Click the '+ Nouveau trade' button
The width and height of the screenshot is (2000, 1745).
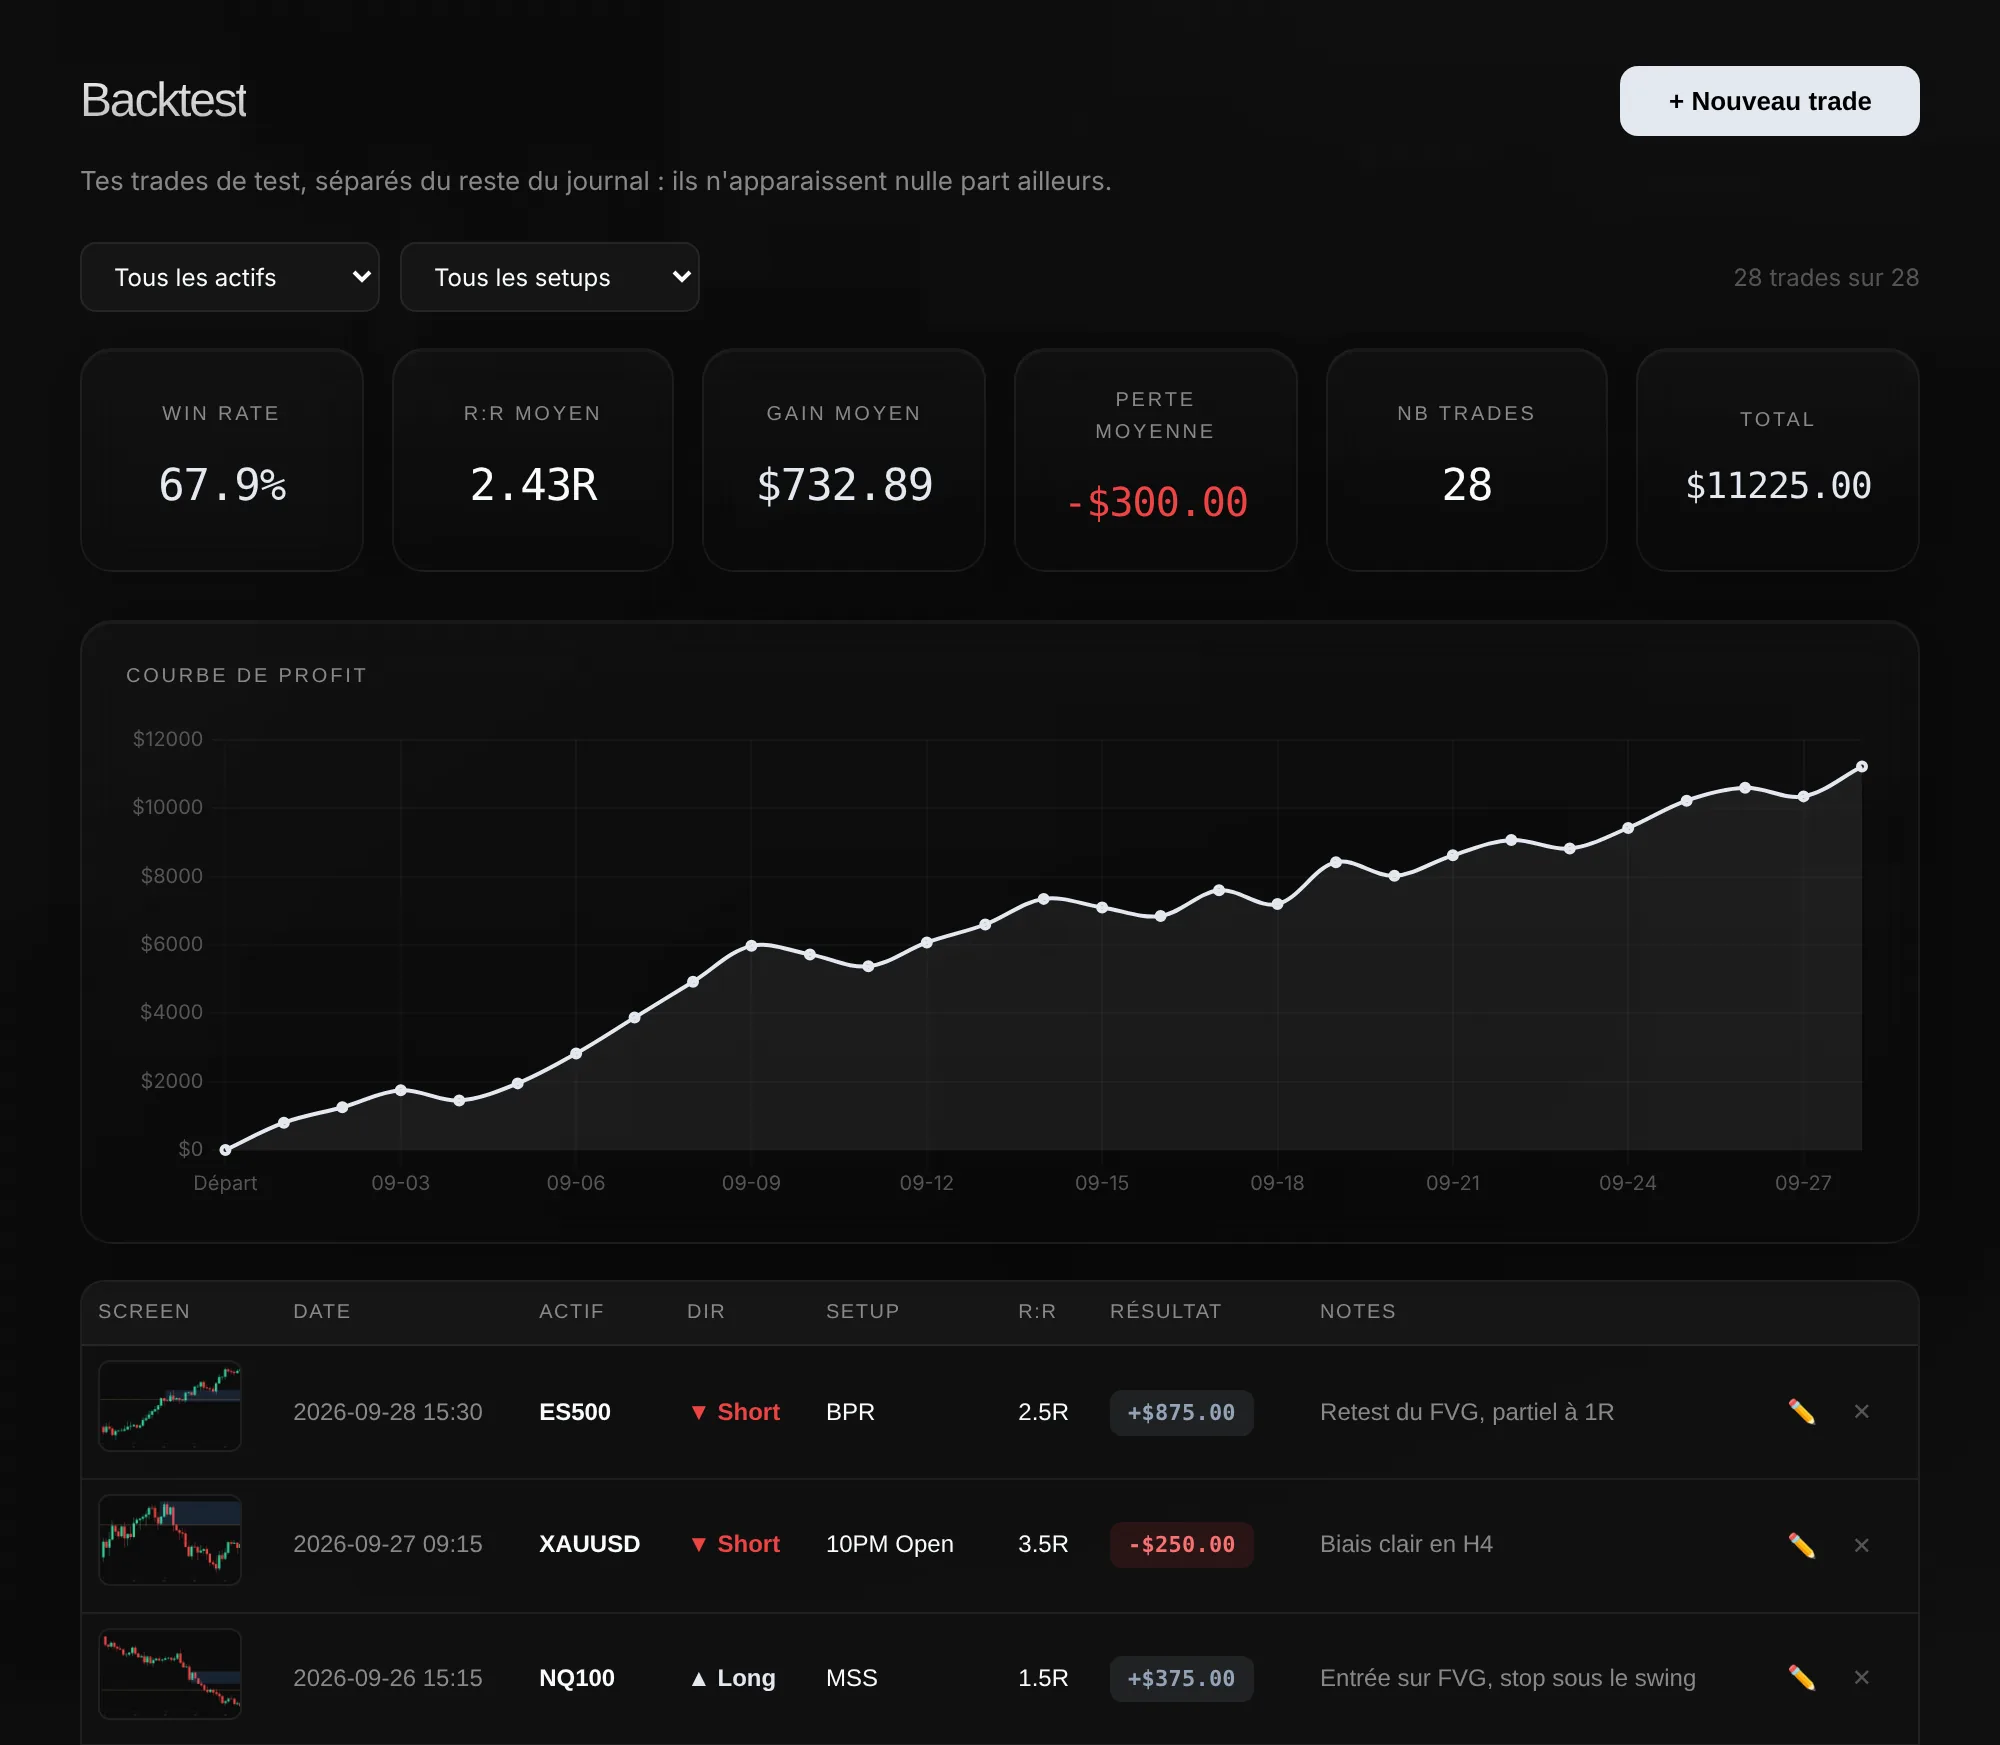[1769, 101]
